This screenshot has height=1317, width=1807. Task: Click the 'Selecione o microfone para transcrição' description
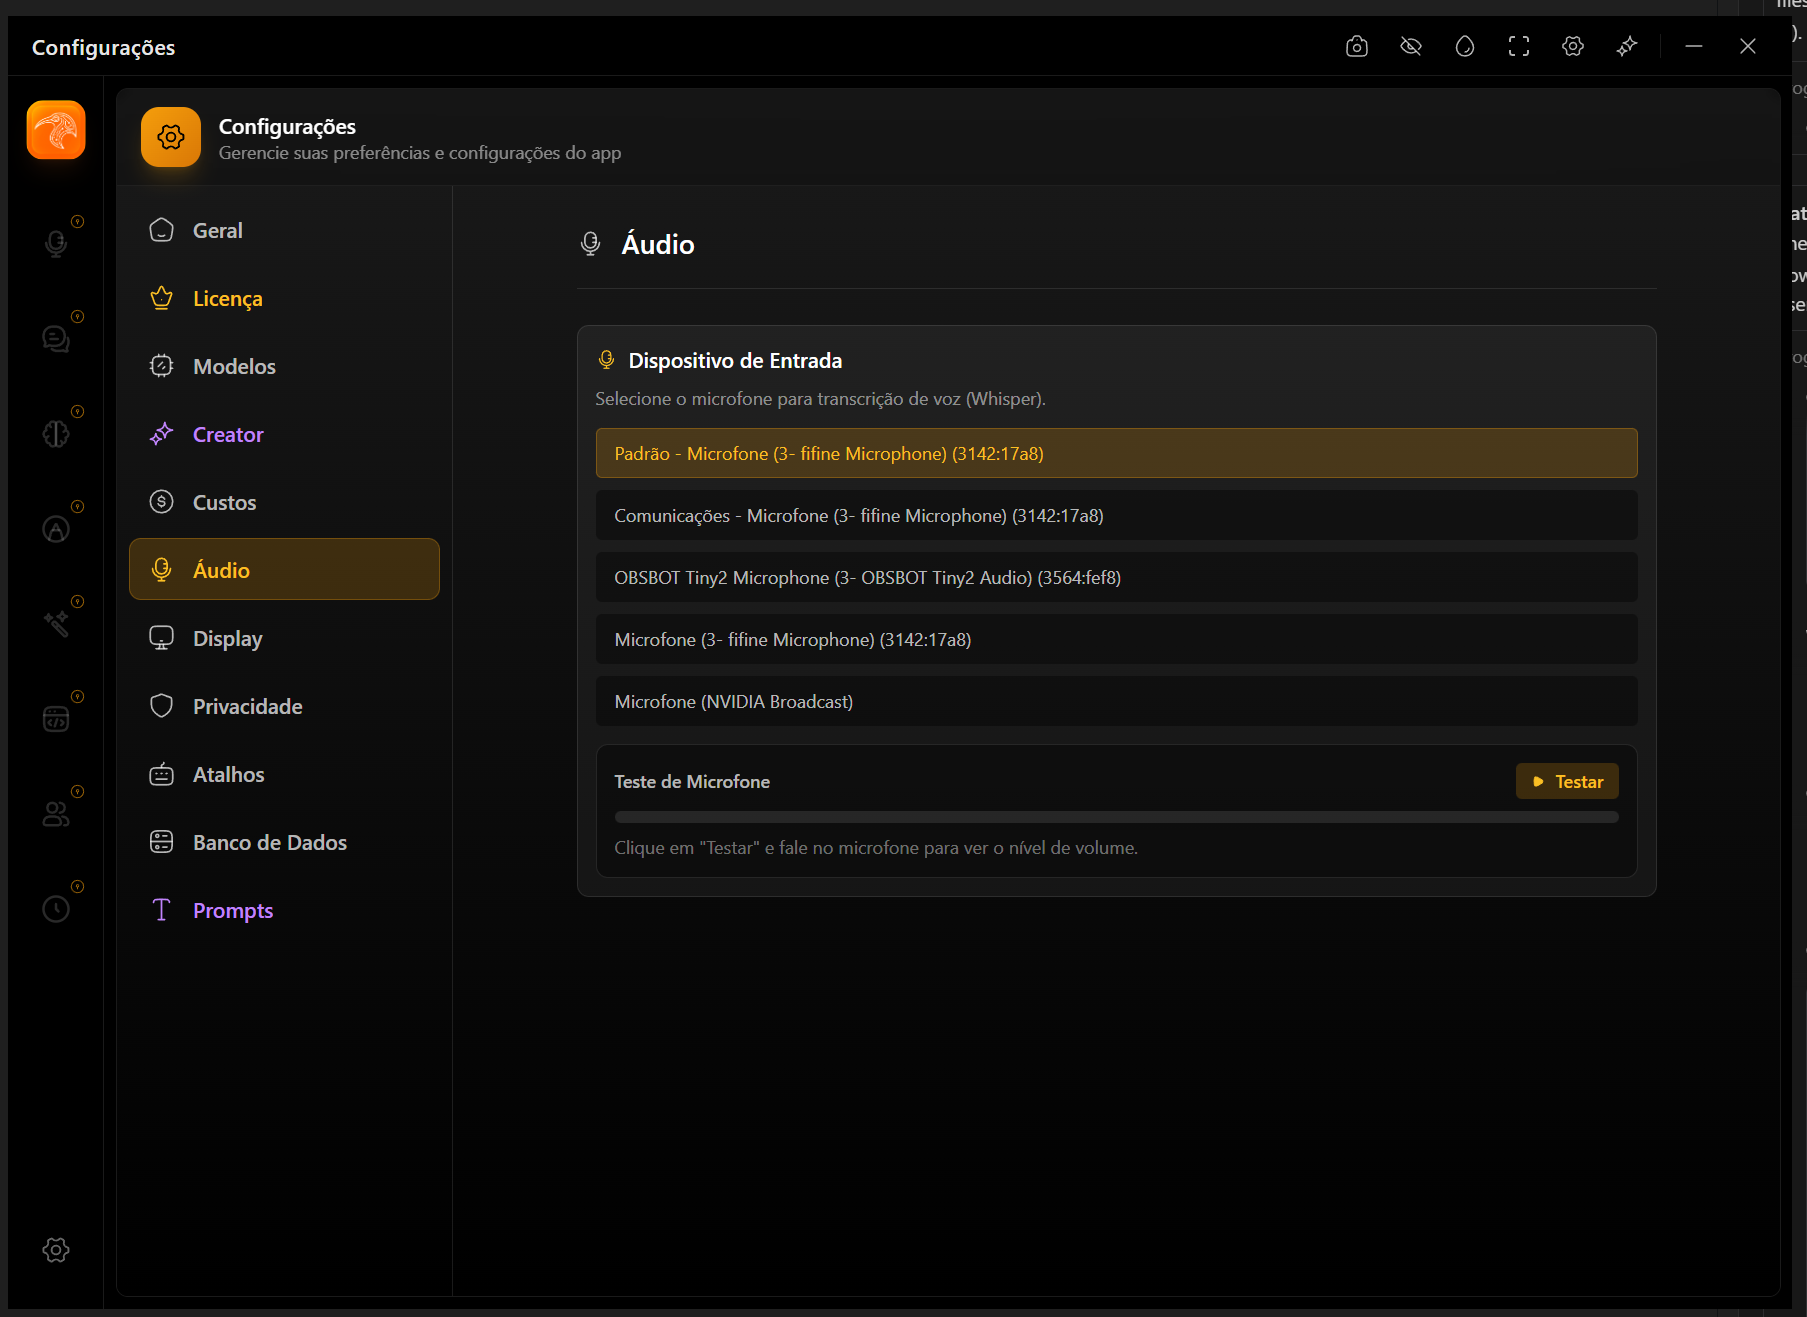820,398
